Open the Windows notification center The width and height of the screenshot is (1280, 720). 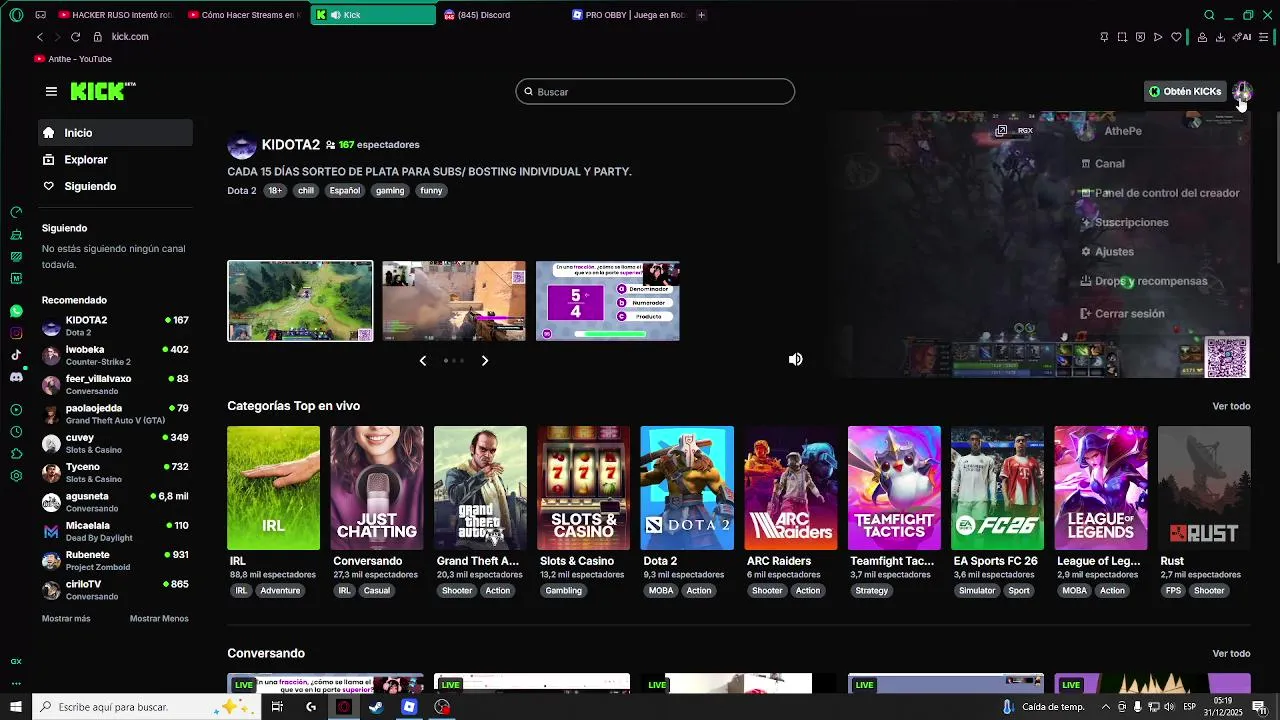click(1259, 707)
